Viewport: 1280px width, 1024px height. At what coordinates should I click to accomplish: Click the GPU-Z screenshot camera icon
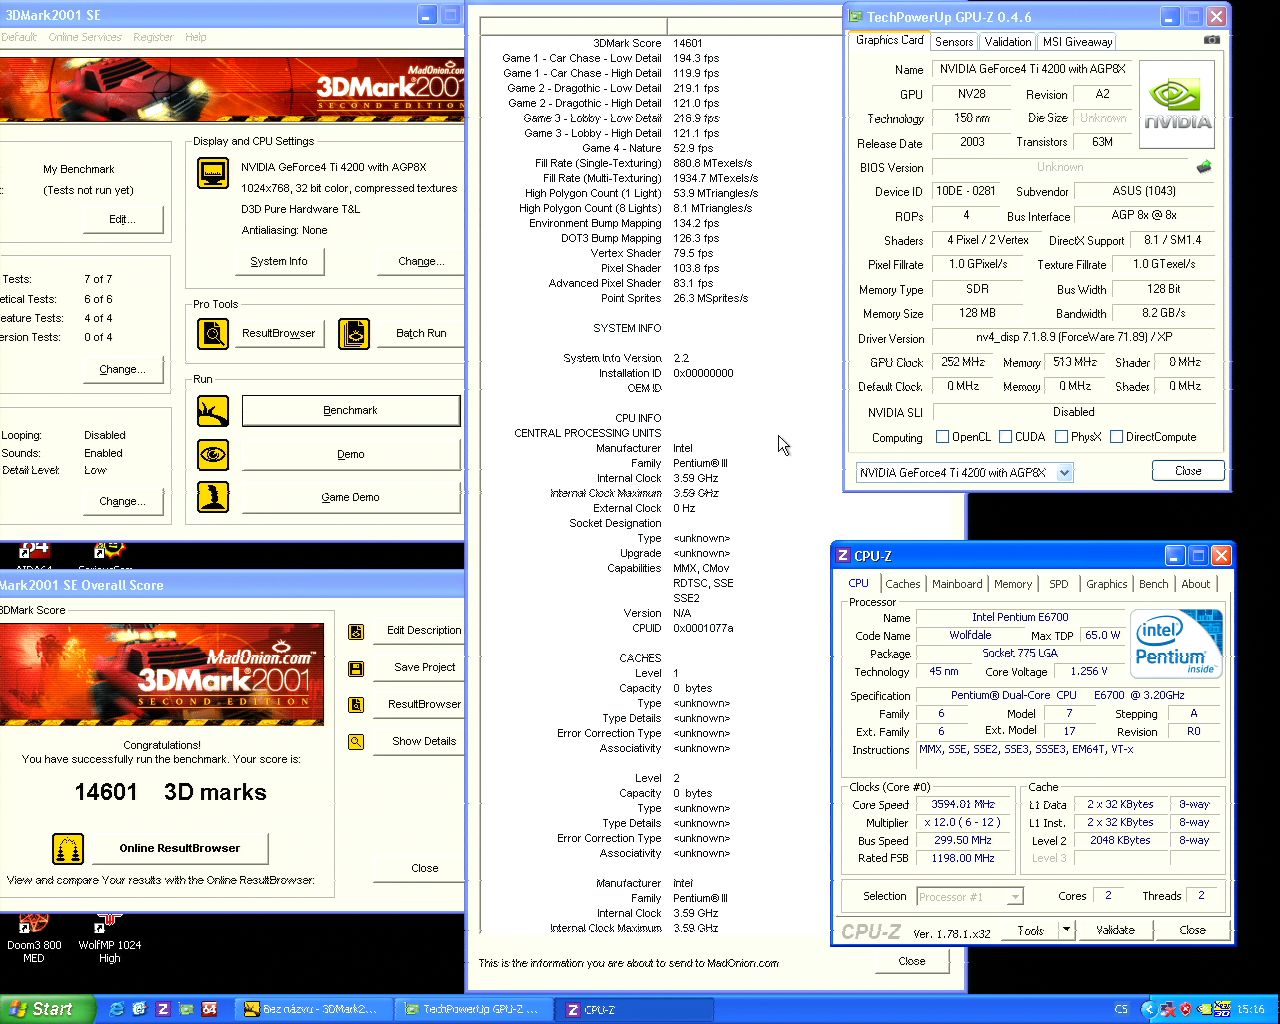pyautogui.click(x=1212, y=40)
